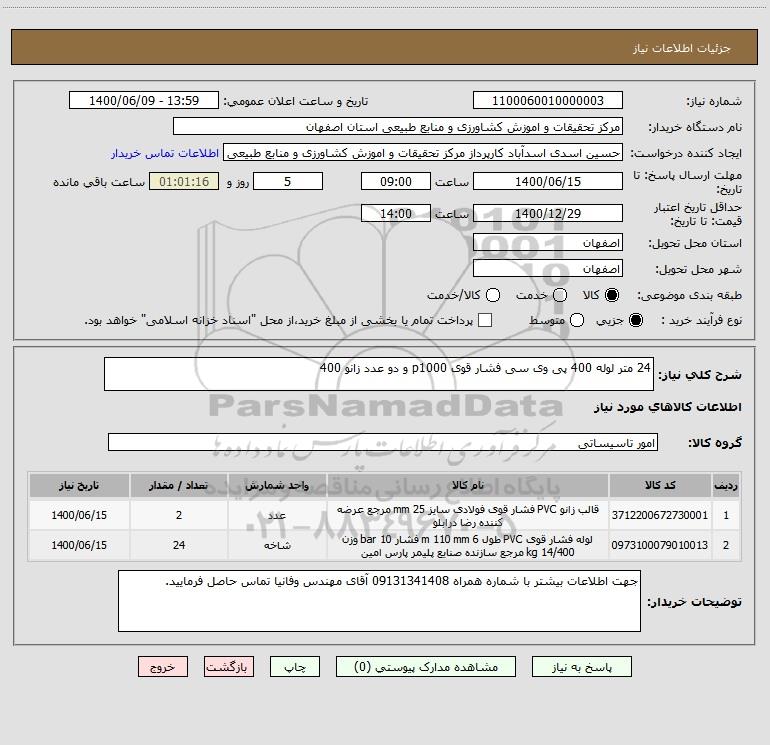770x745 pixels.
Task: Click the days remaining field showing 5
Action: [288, 181]
